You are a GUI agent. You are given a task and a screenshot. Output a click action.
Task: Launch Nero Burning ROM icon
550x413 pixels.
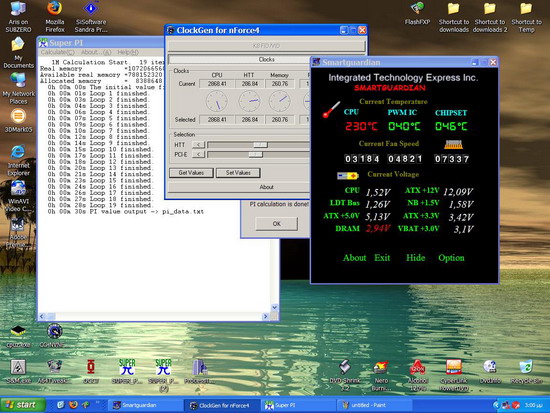click(381, 375)
